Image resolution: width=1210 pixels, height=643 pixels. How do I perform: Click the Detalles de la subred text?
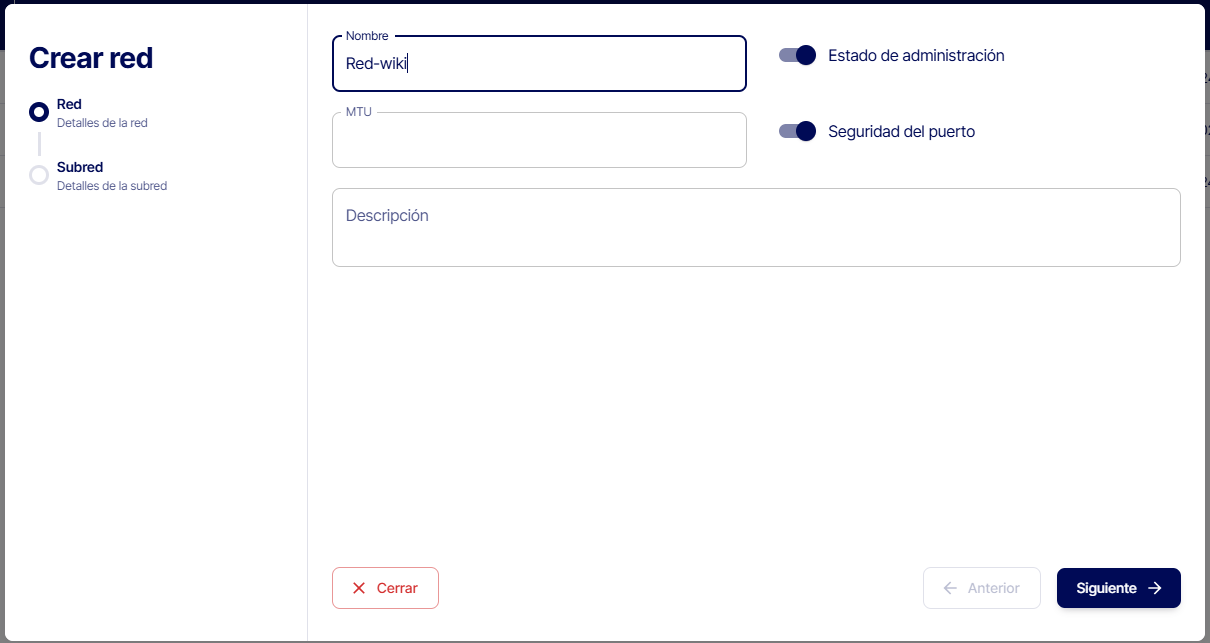click(x=112, y=186)
